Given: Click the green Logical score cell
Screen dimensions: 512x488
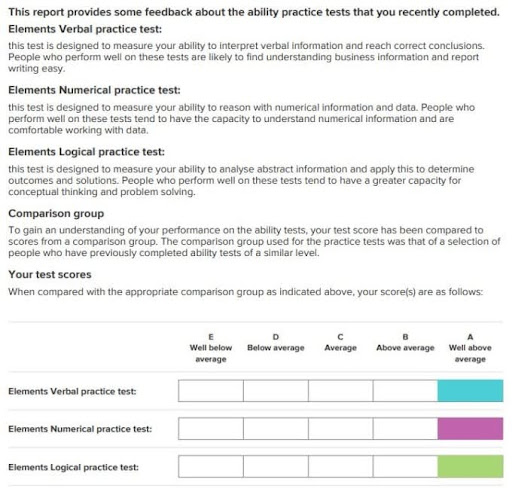Looking at the screenshot, I should click(x=470, y=466).
